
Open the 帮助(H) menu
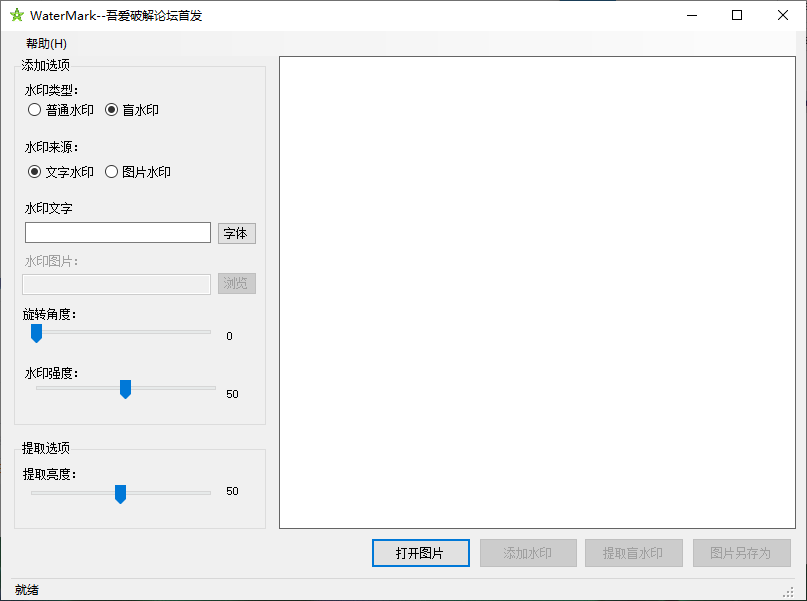tap(44, 43)
